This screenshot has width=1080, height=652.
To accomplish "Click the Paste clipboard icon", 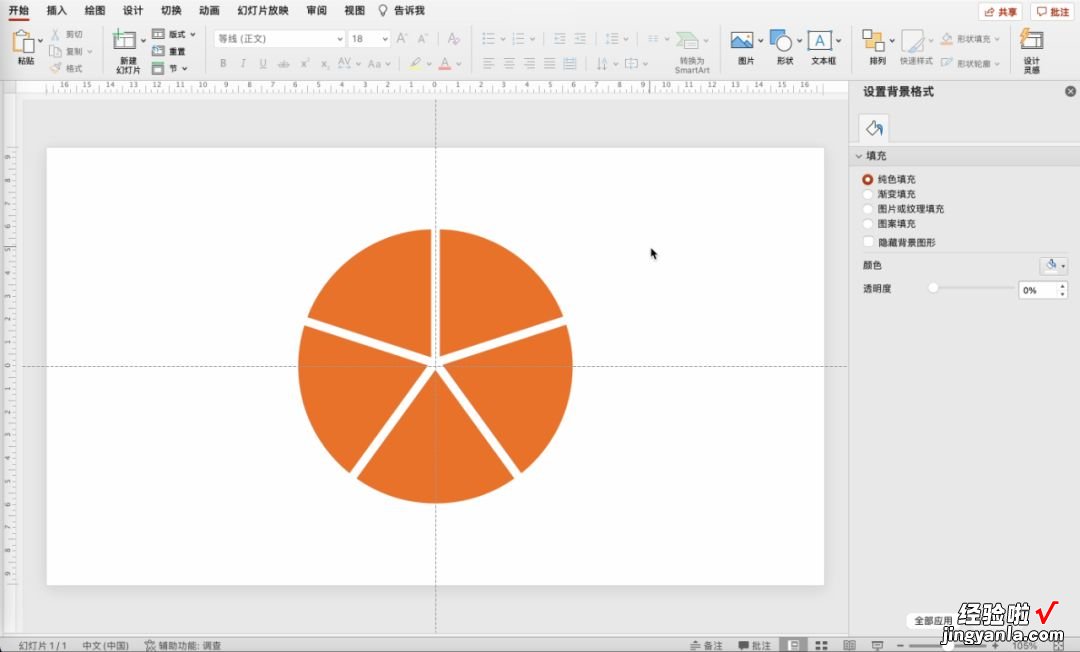I will pos(23,41).
